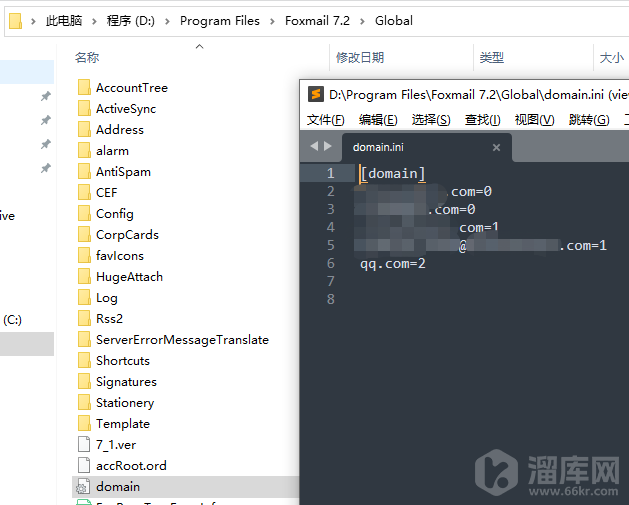The width and height of the screenshot is (629, 505).
Task: Select the Stationery folder icon
Action: 84,402
